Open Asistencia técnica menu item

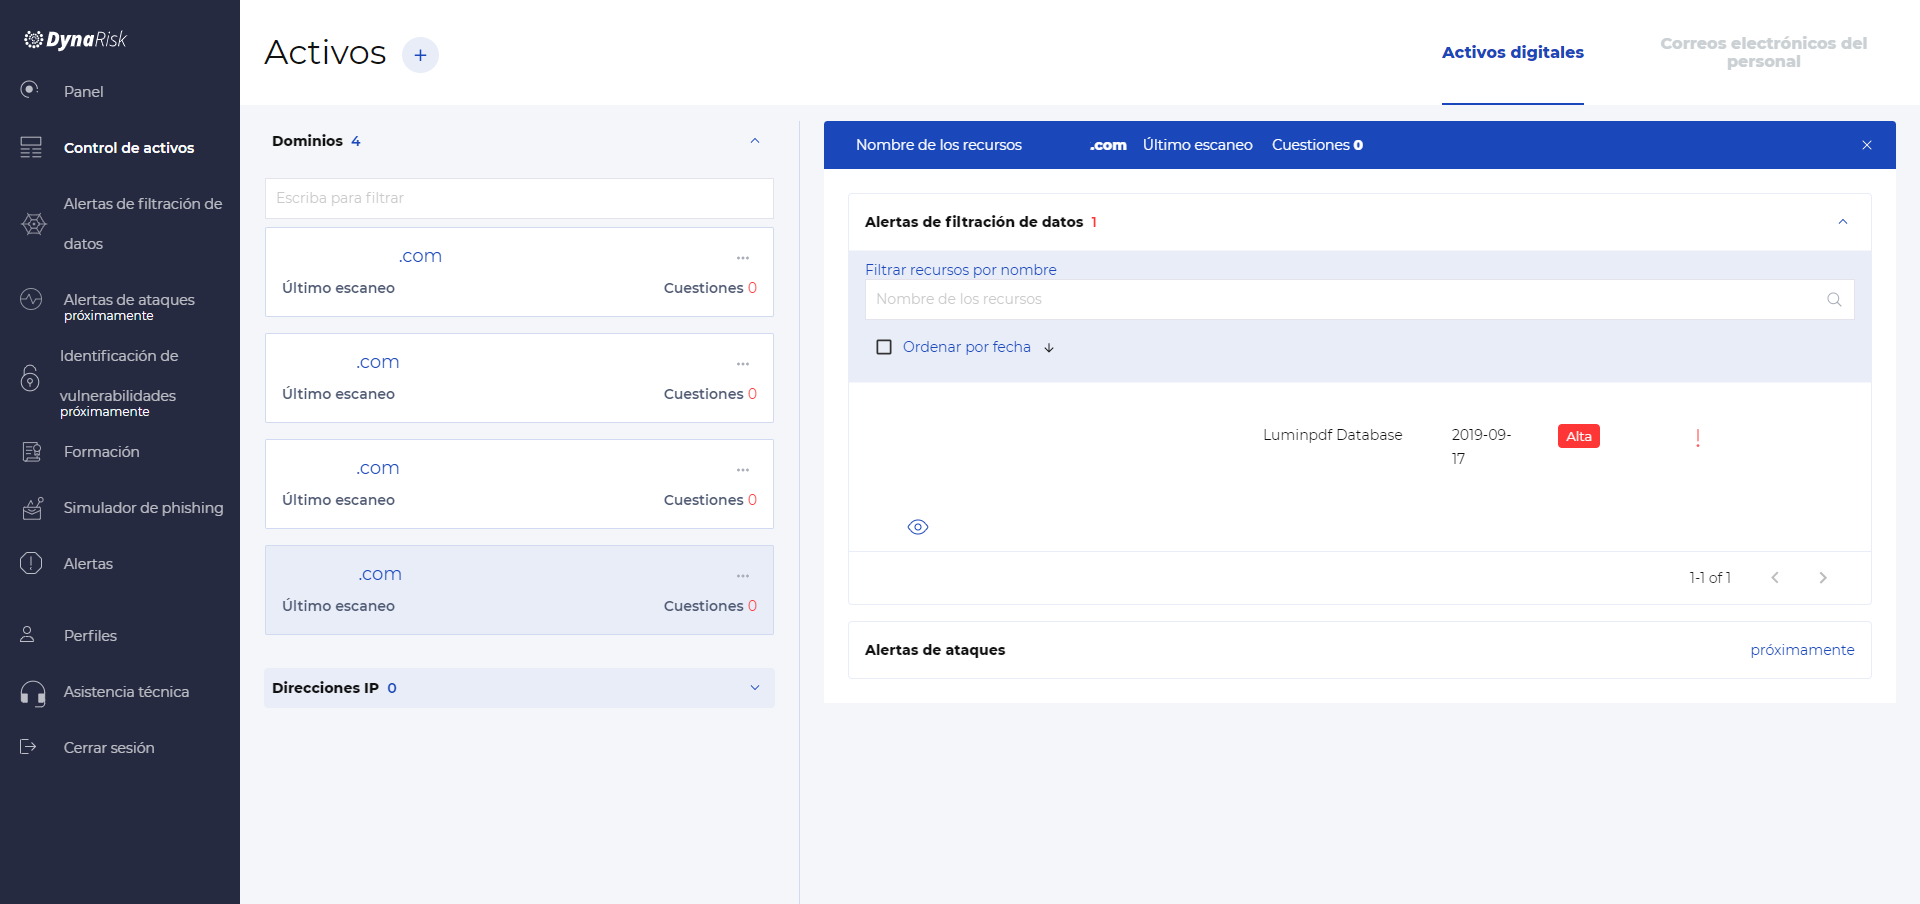click(x=126, y=692)
